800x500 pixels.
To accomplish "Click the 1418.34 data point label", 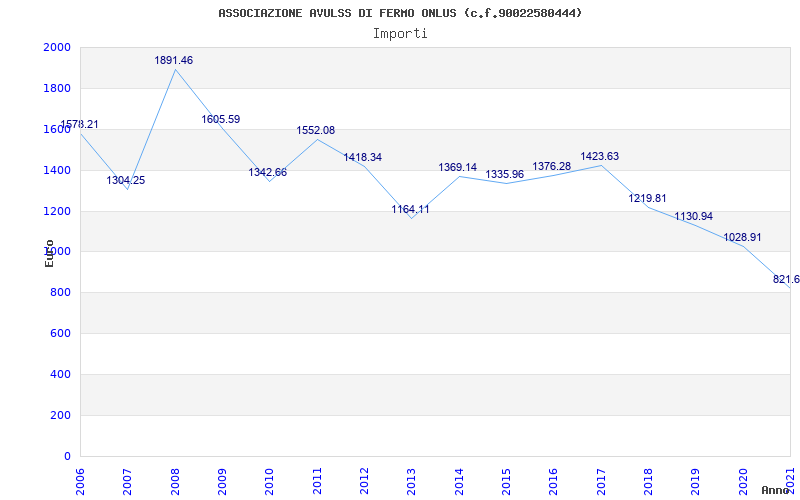I will click(x=363, y=157).
